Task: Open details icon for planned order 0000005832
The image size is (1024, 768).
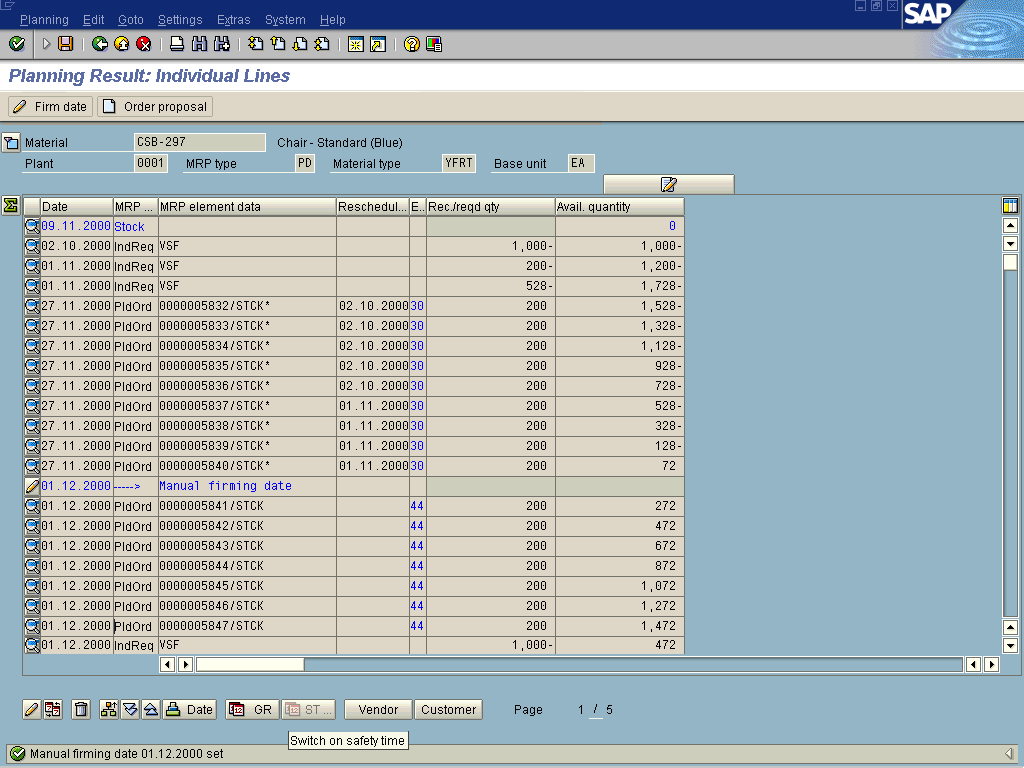Action: coord(32,306)
